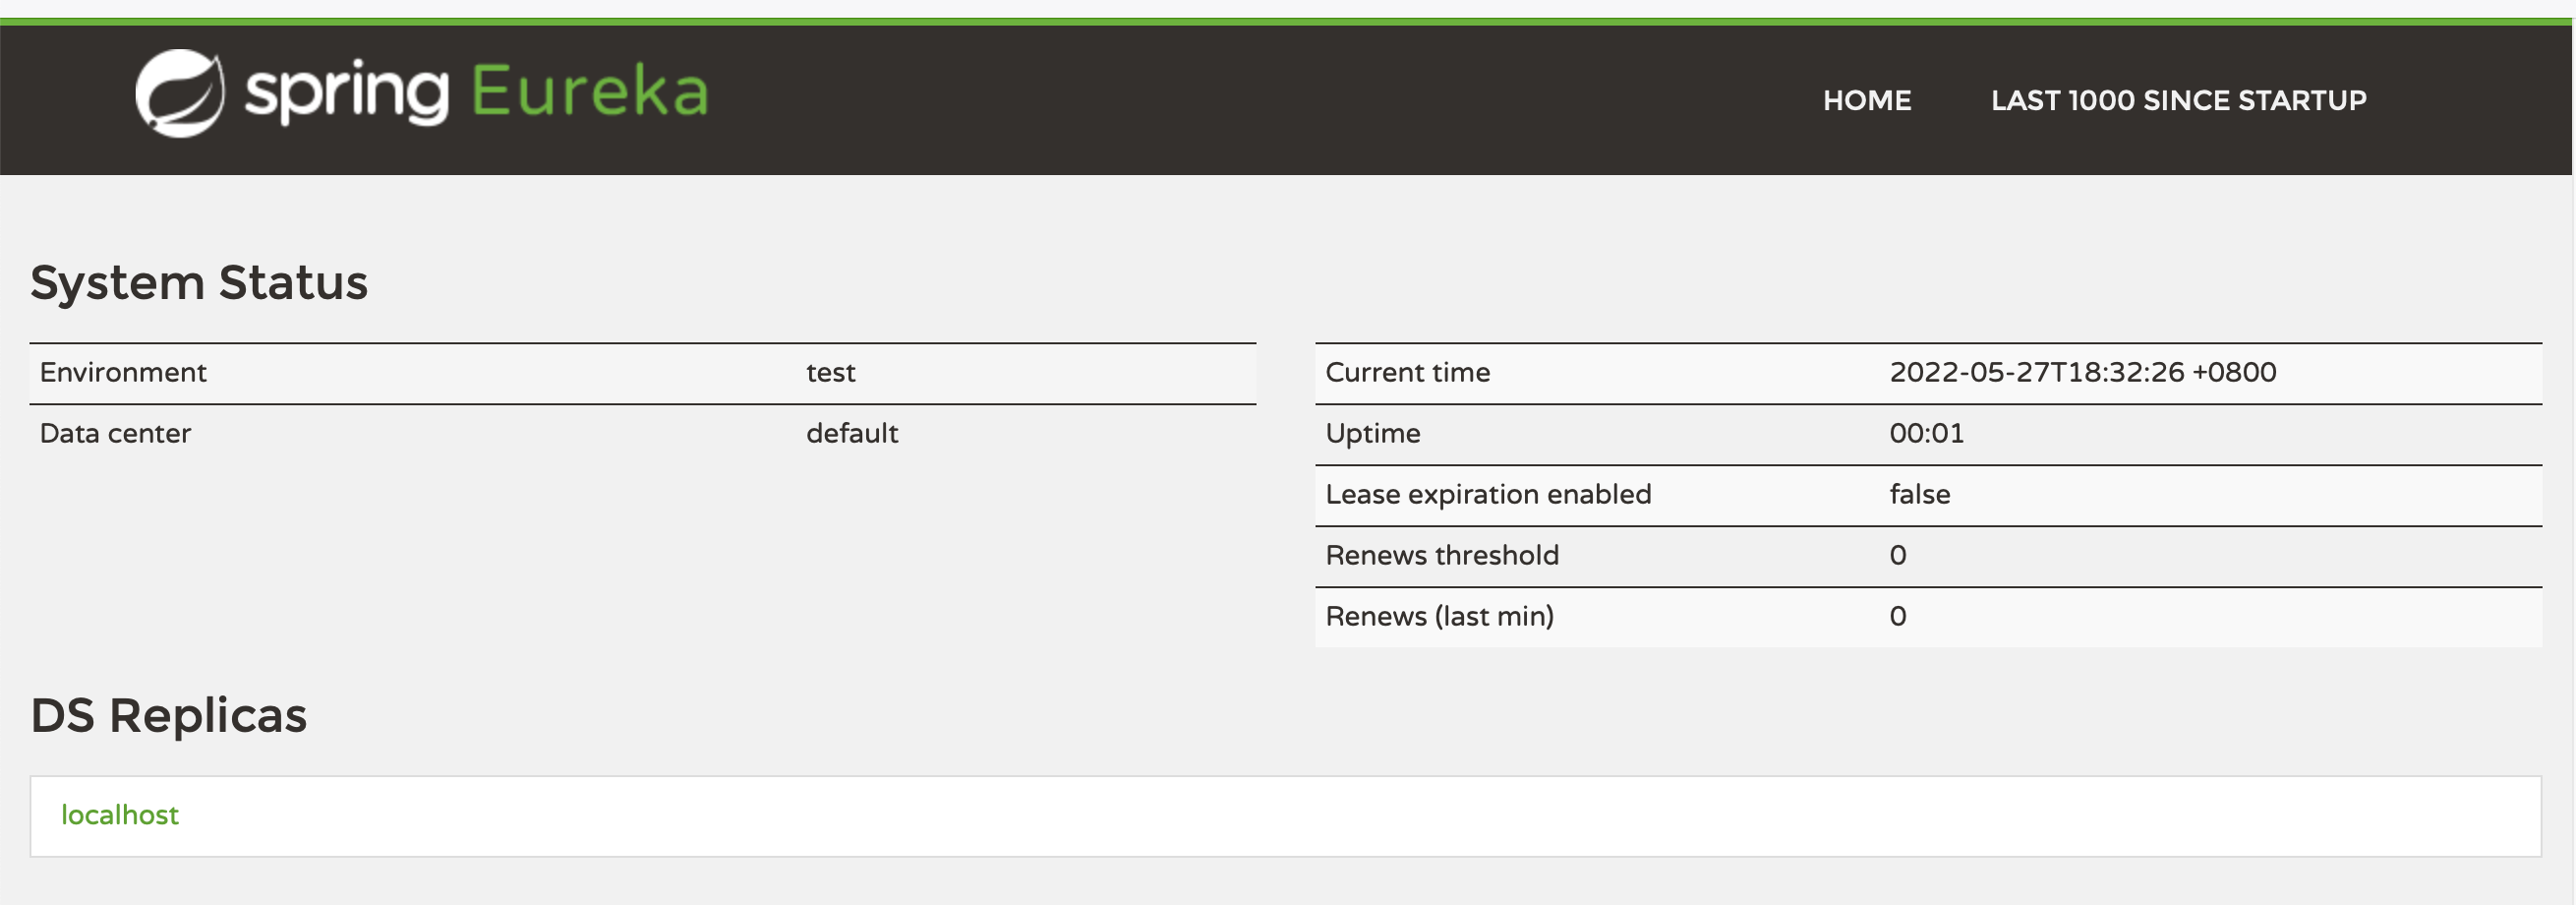The image size is (2576, 905).
Task: Click the white spring wordmark text
Action: (x=346, y=94)
